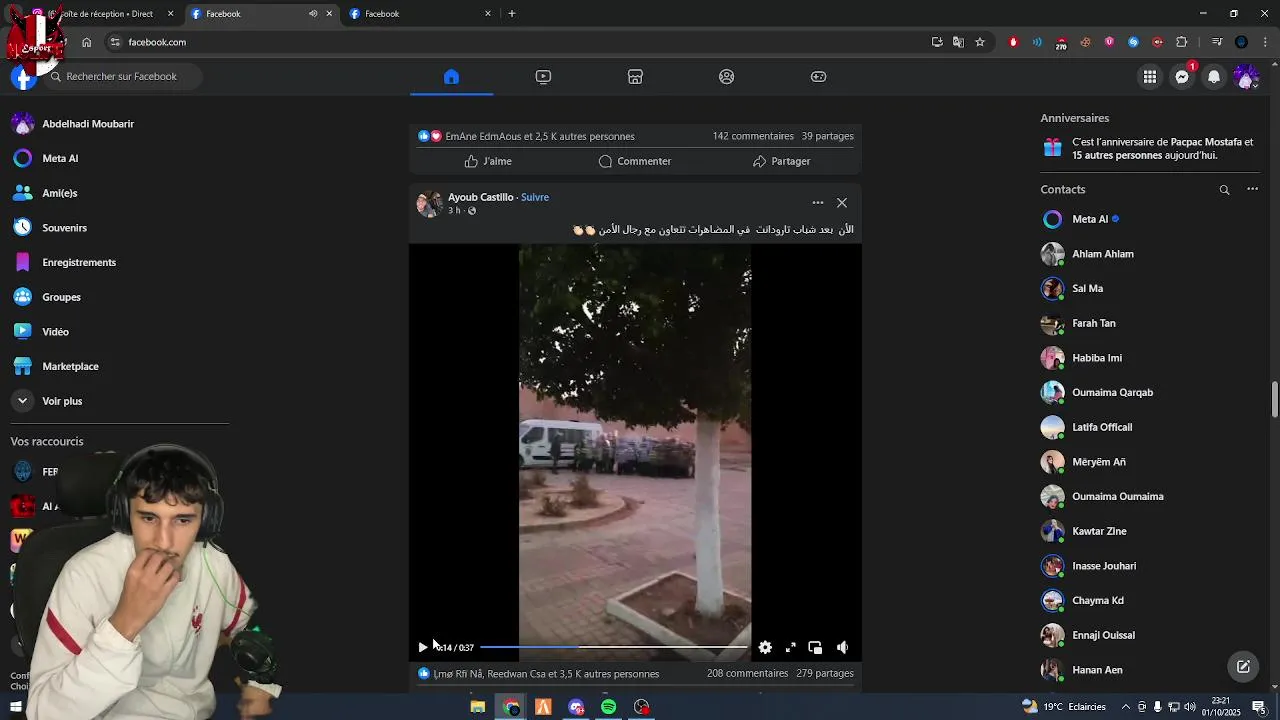Screen dimensions: 1280x720
Task: Open 142 commentaires on top post
Action: click(x=753, y=136)
